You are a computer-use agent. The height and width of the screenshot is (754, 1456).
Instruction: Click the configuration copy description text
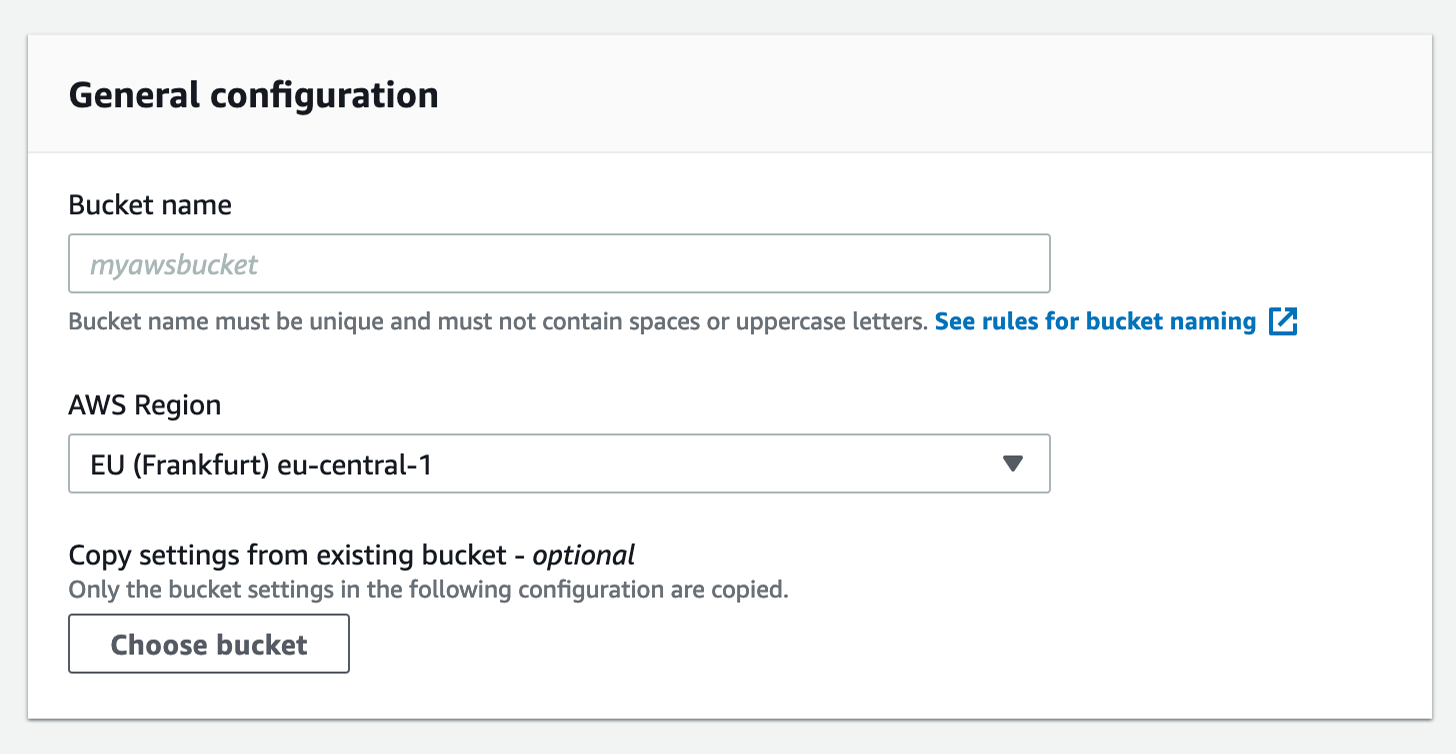[x=428, y=589]
